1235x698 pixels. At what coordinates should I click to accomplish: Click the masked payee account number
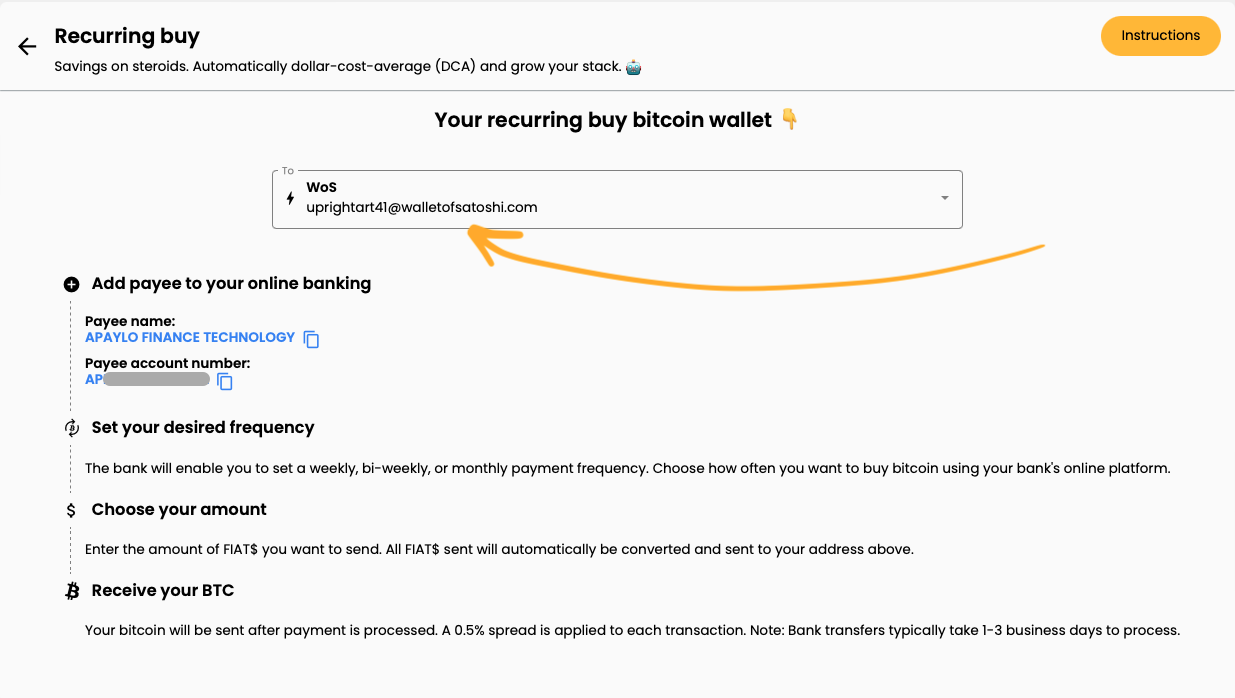[148, 380]
